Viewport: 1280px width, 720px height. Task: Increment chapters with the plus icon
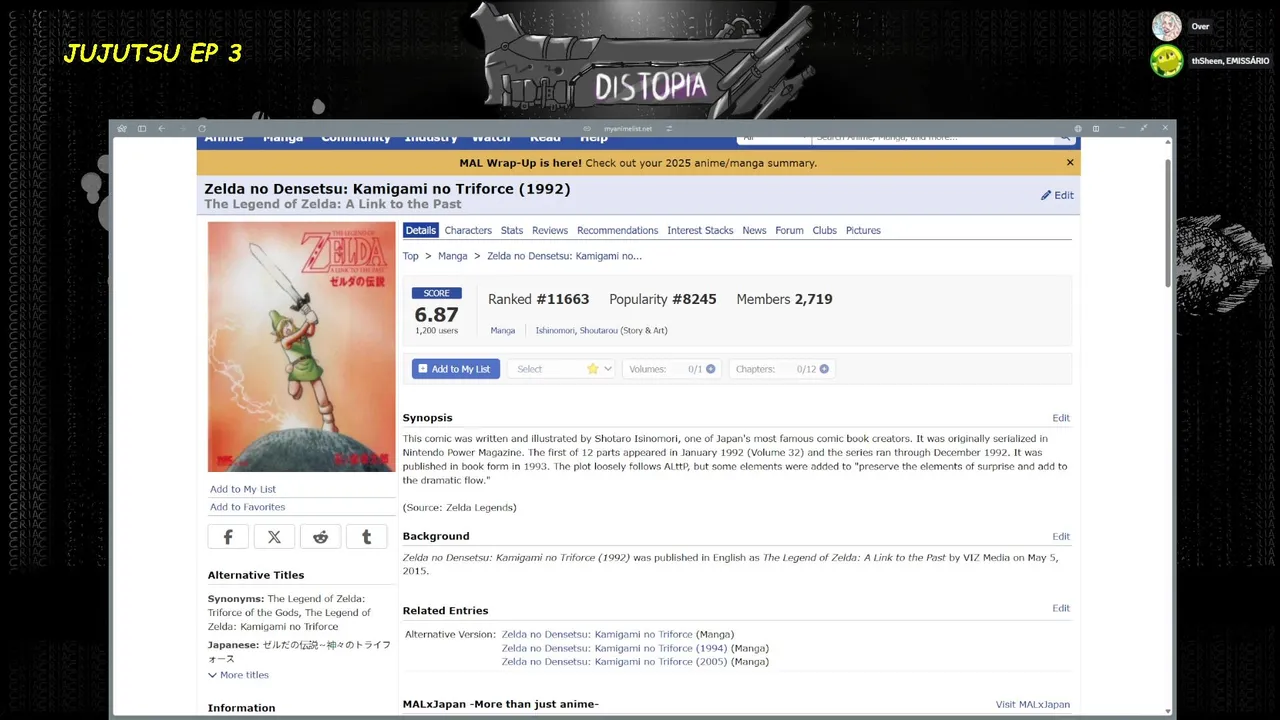824,369
